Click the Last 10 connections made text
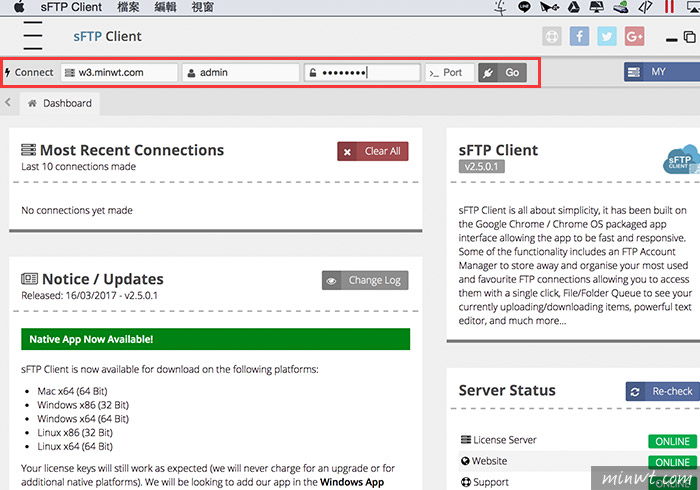 pyautogui.click(x=79, y=166)
